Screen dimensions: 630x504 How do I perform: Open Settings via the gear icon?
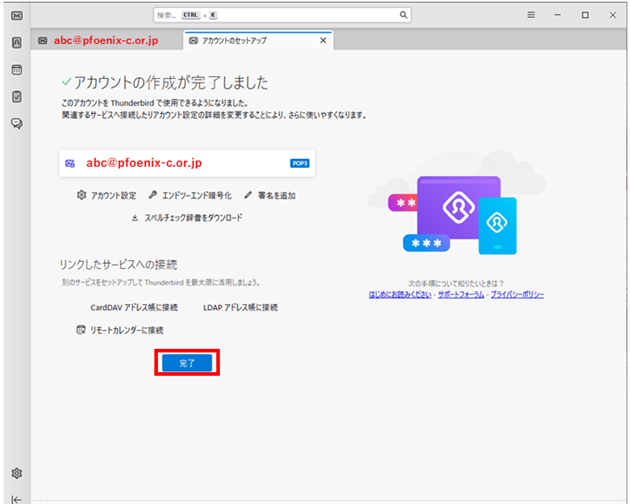pos(17,473)
